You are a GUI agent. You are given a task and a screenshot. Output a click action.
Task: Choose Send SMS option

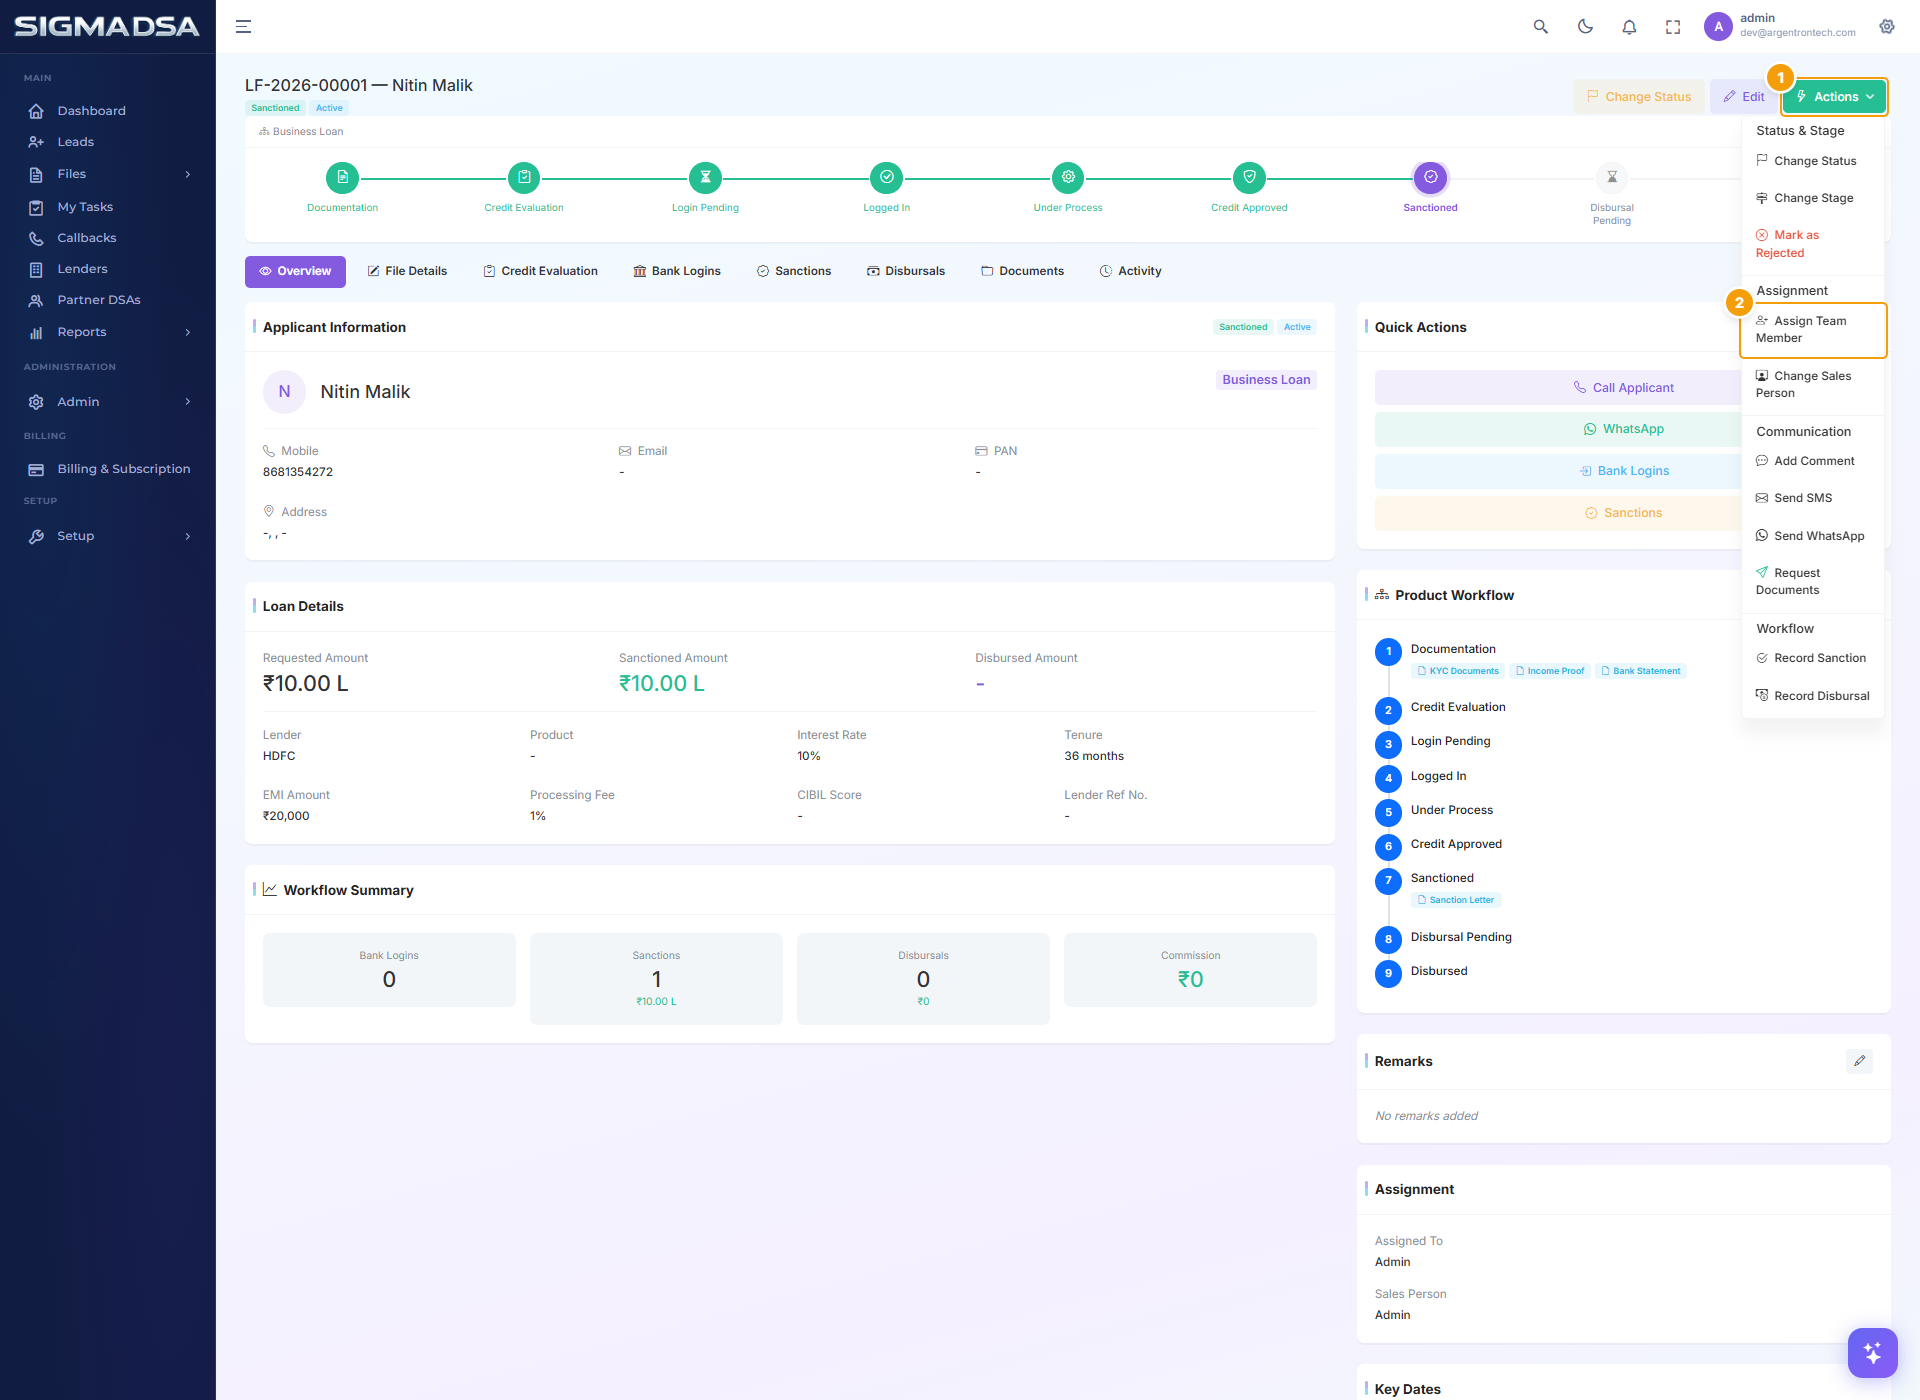[1813, 498]
